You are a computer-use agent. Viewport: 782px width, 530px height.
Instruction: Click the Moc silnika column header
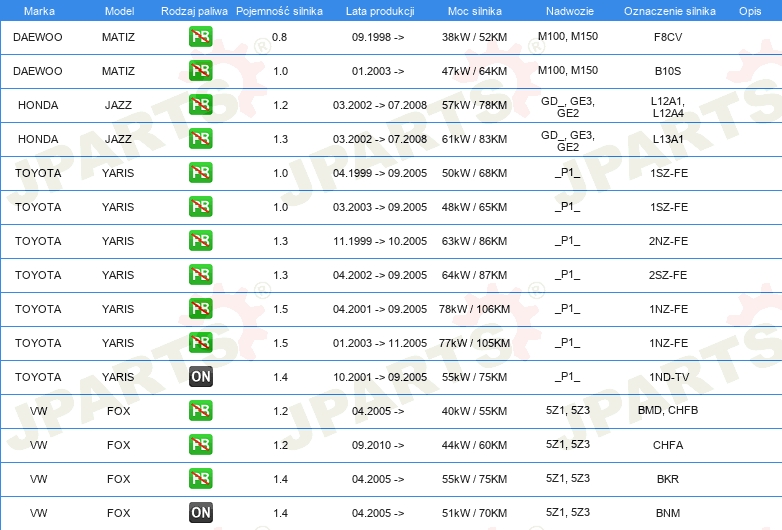pyautogui.click(x=474, y=11)
